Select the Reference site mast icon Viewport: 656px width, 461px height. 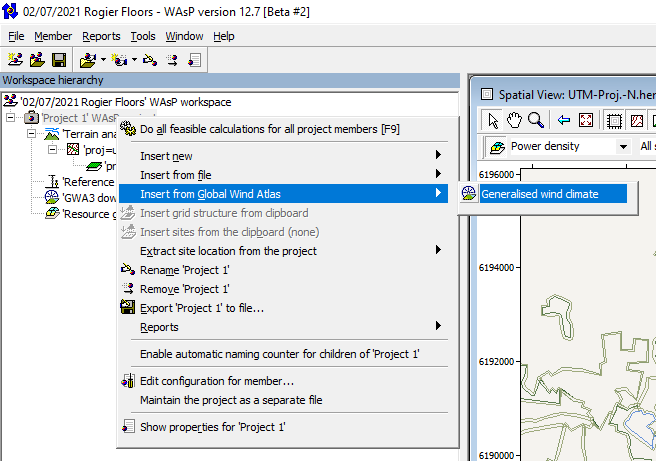[x=52, y=182]
